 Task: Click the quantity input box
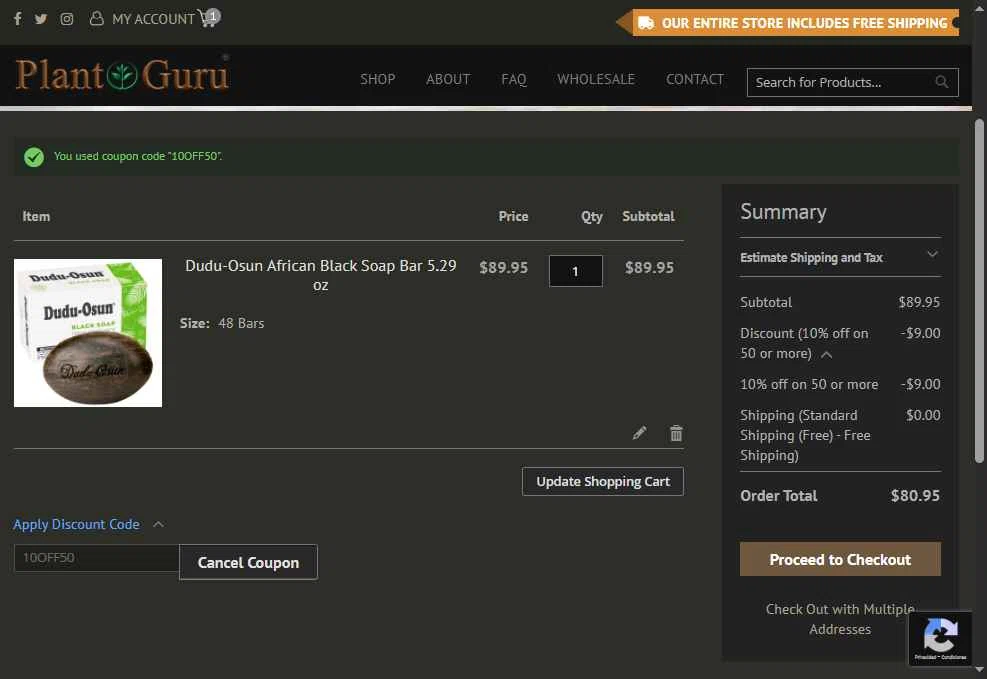575,271
